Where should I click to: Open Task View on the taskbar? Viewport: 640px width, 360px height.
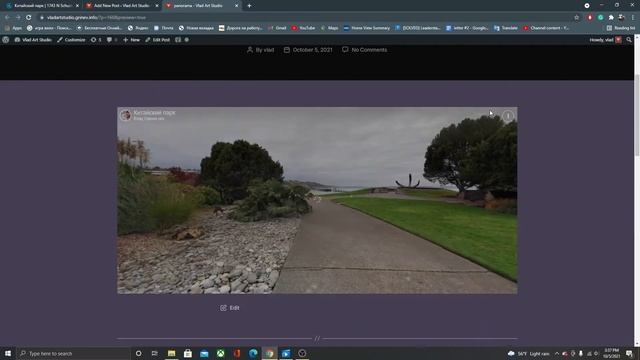pyautogui.click(x=154, y=353)
